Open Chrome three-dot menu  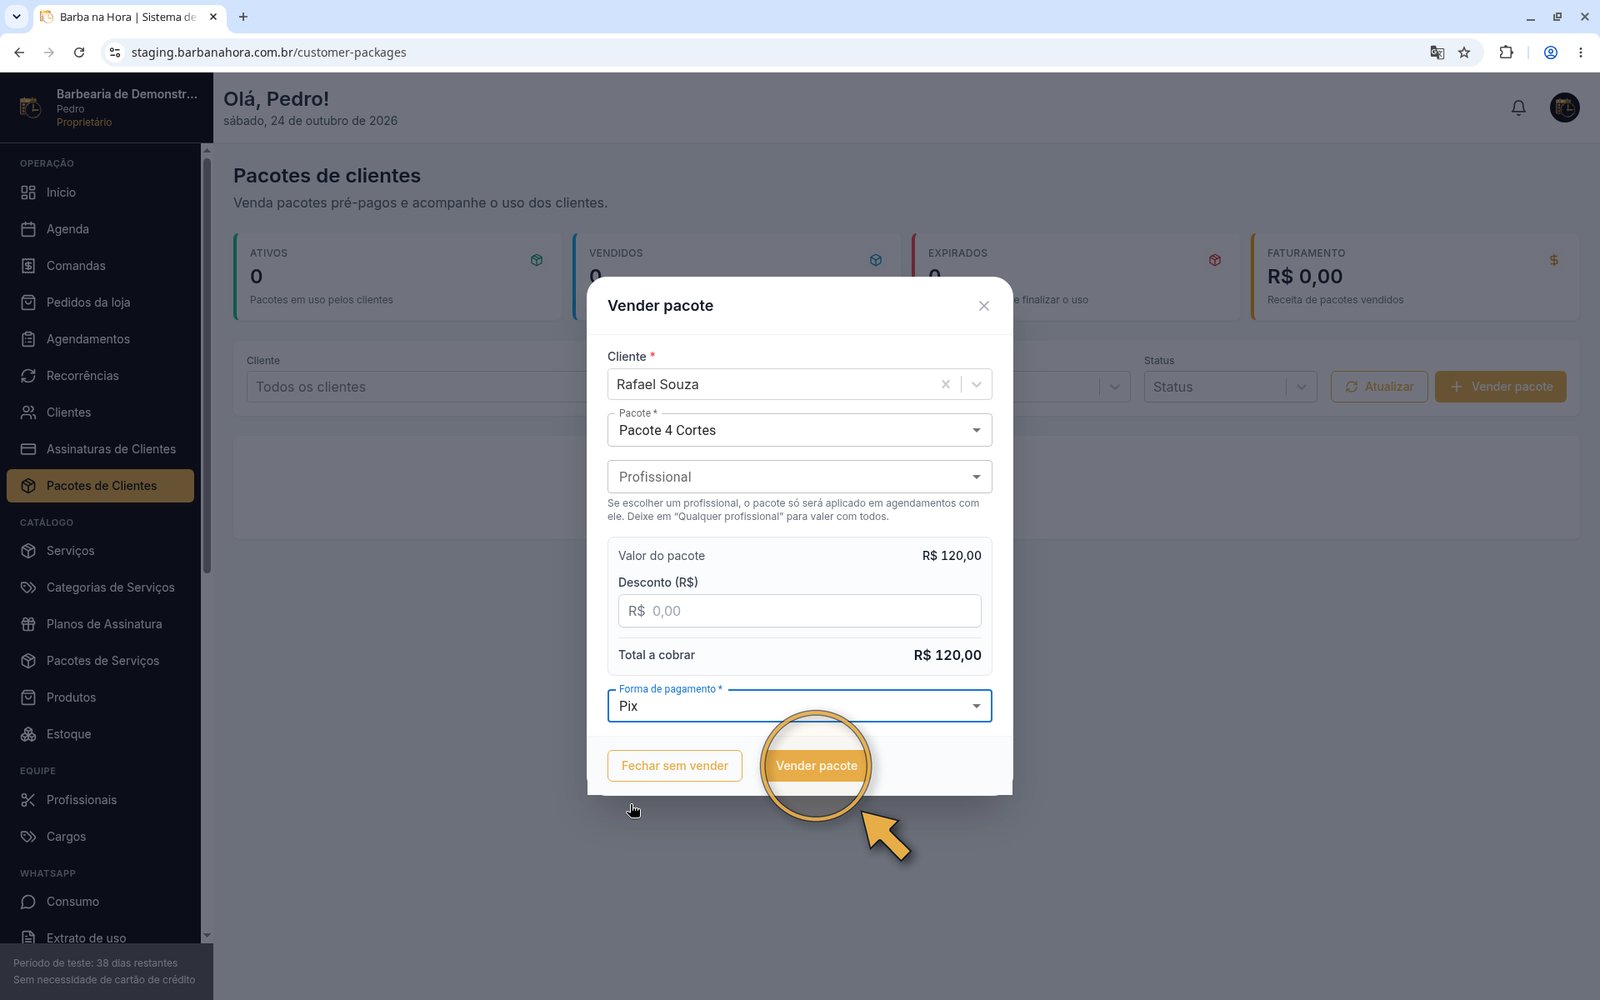coord(1580,52)
